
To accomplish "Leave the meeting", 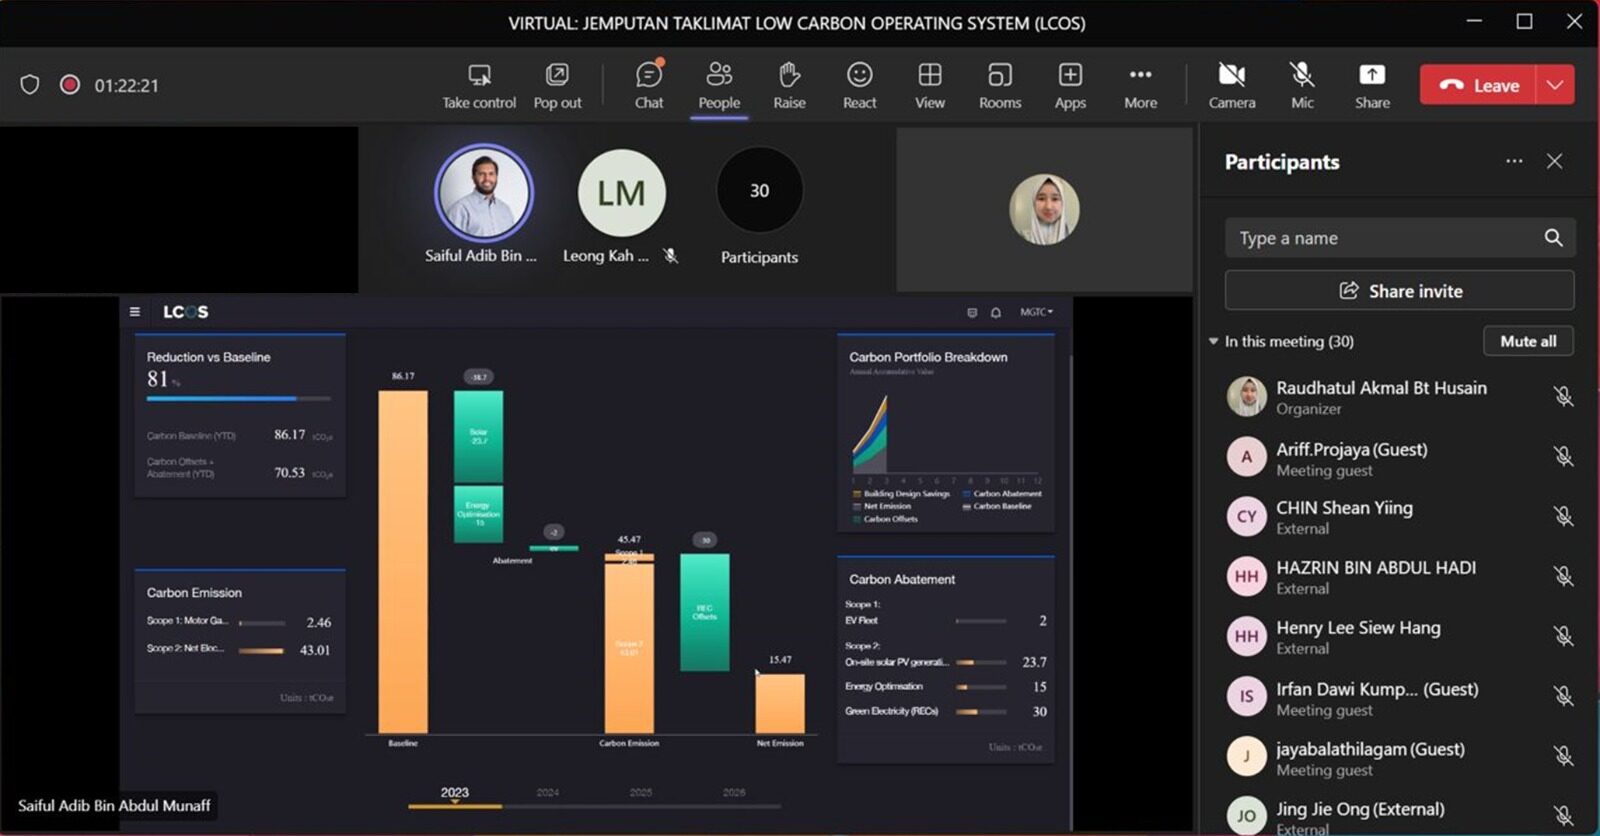I will (1478, 85).
